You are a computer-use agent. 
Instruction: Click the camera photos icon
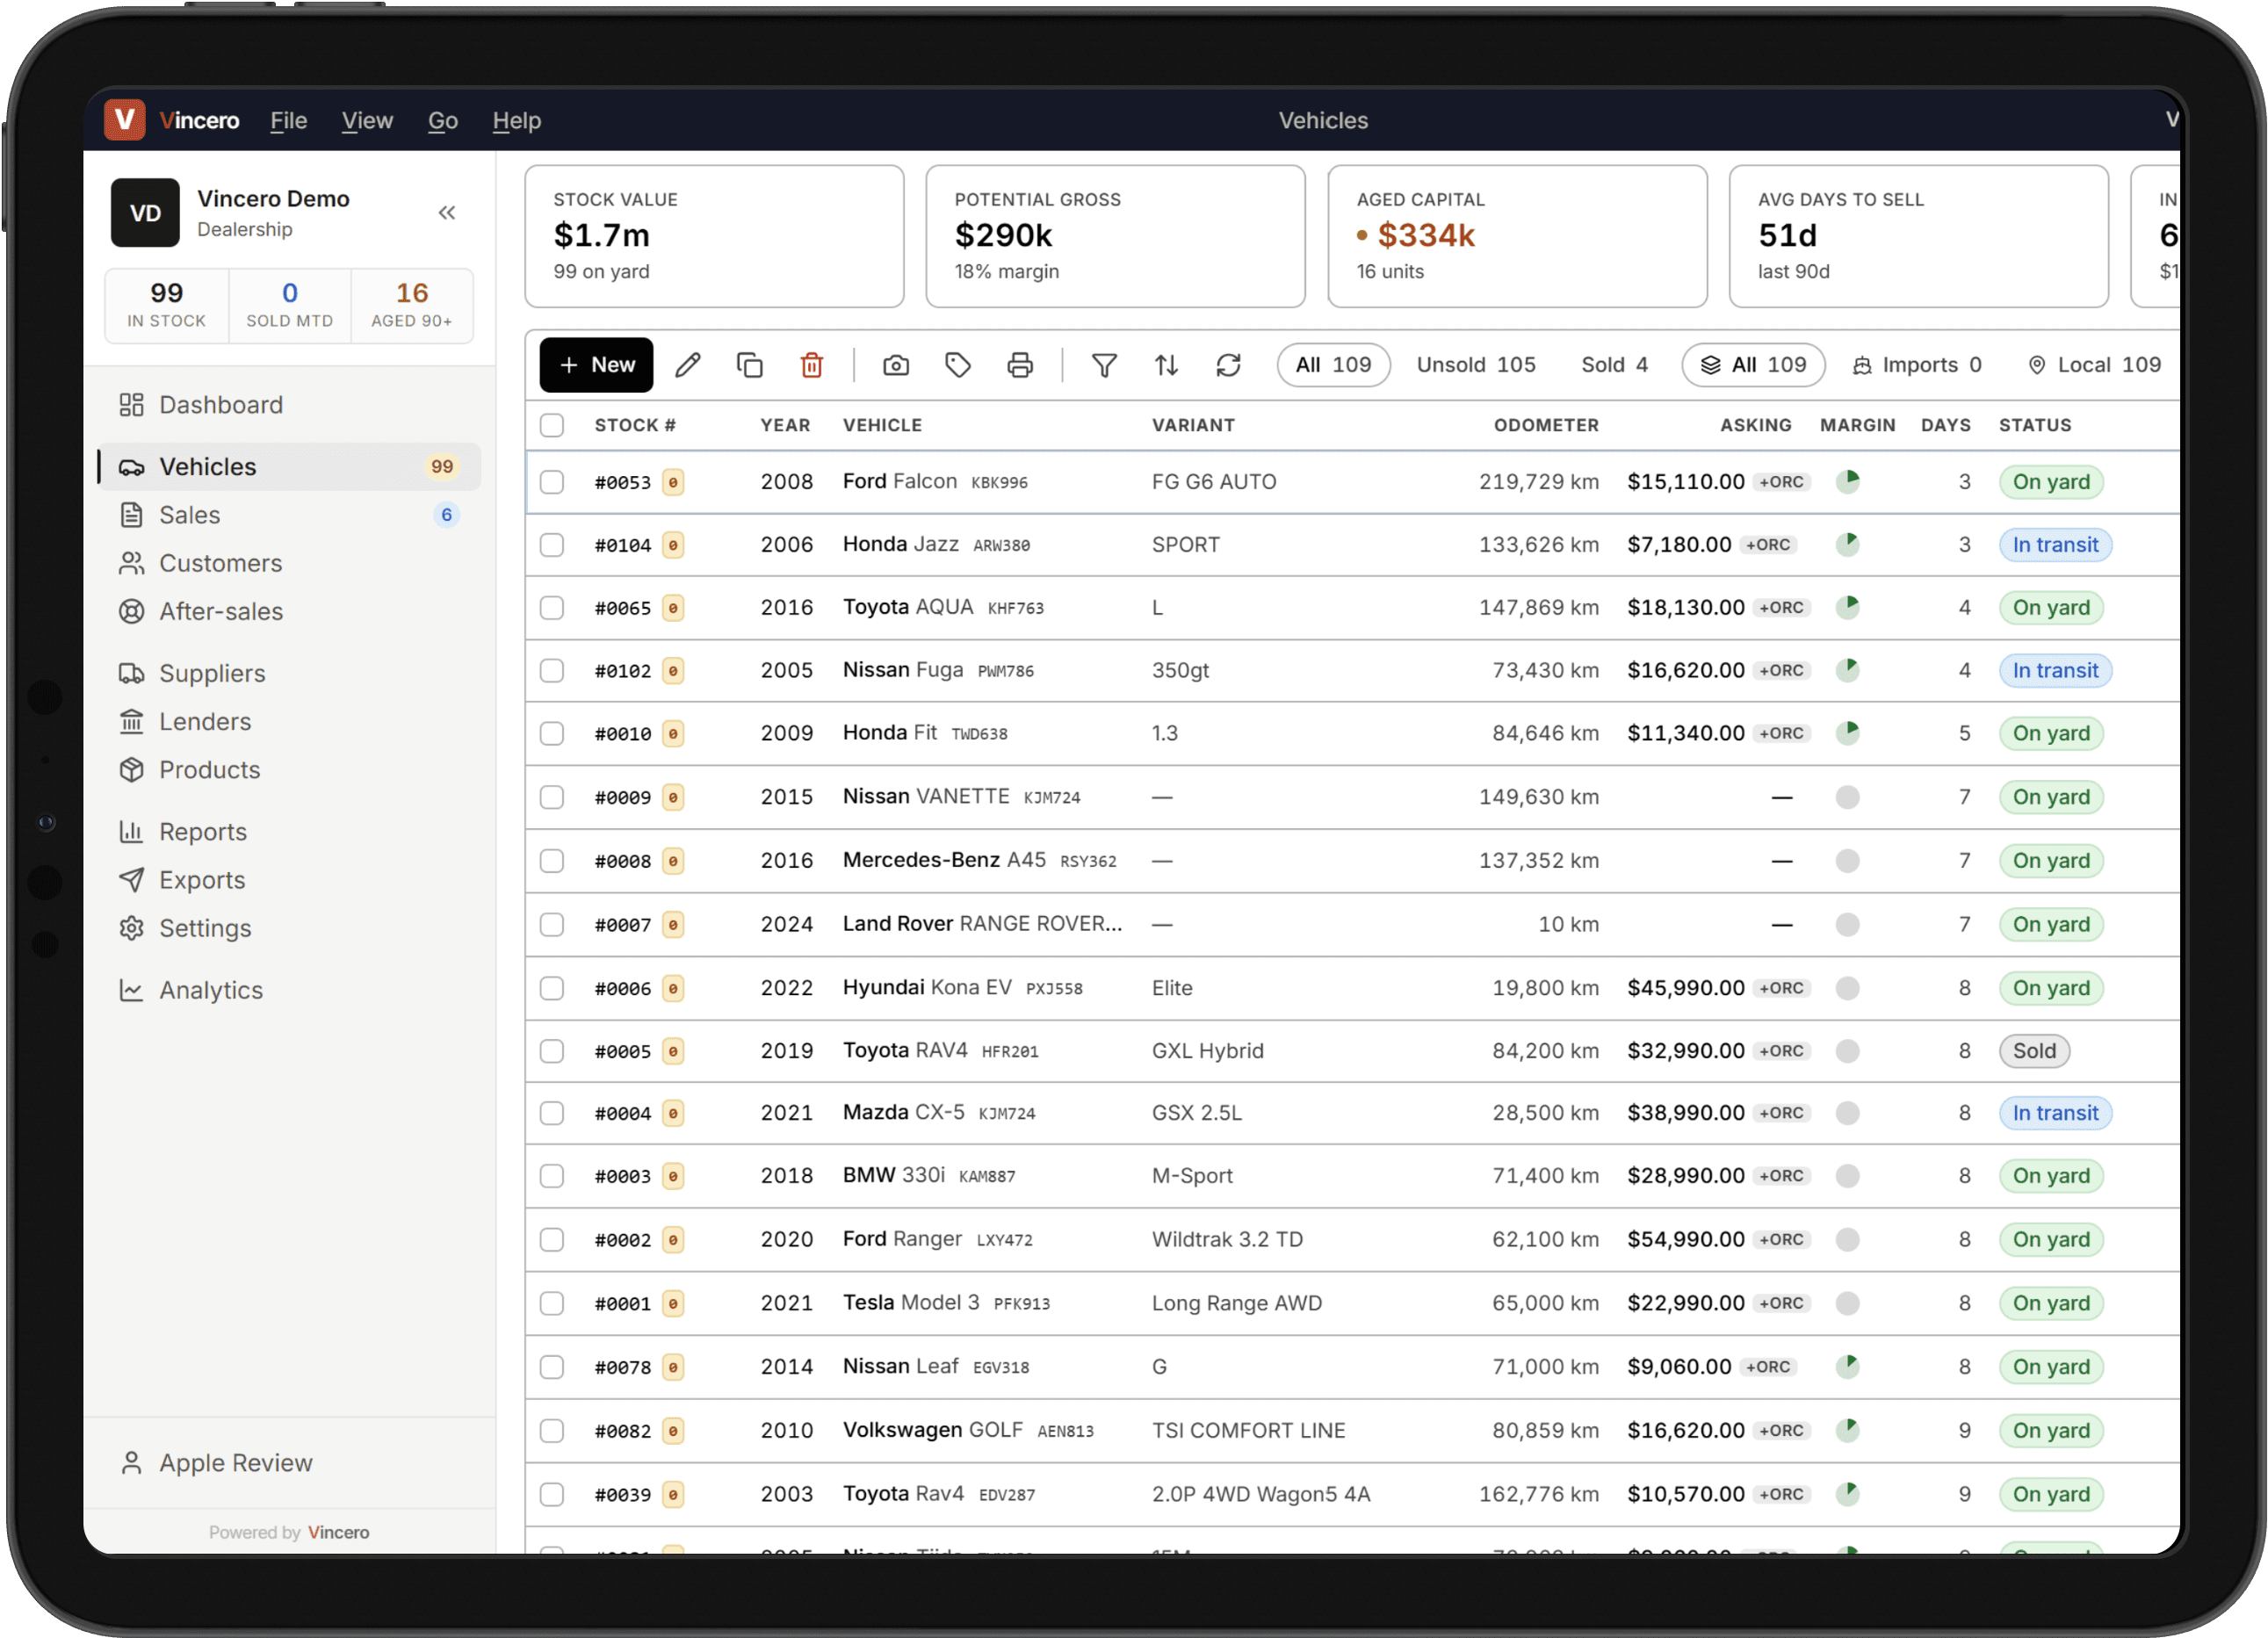click(896, 365)
